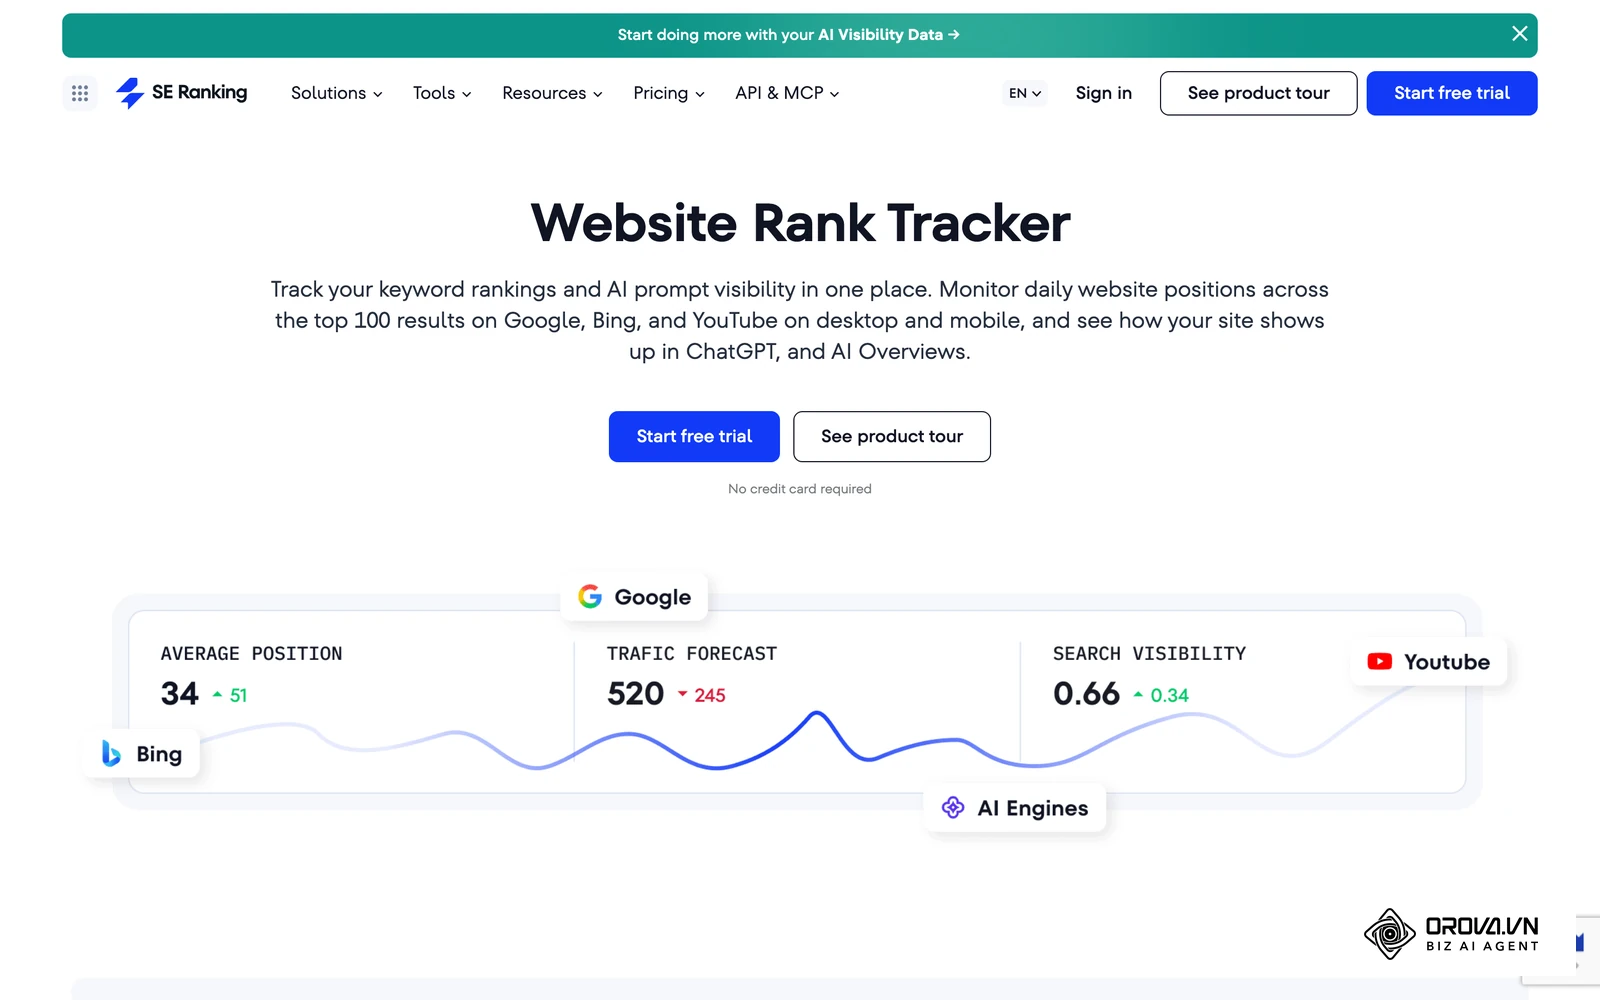
Task: Click the Youtube play icon
Action: [1379, 661]
